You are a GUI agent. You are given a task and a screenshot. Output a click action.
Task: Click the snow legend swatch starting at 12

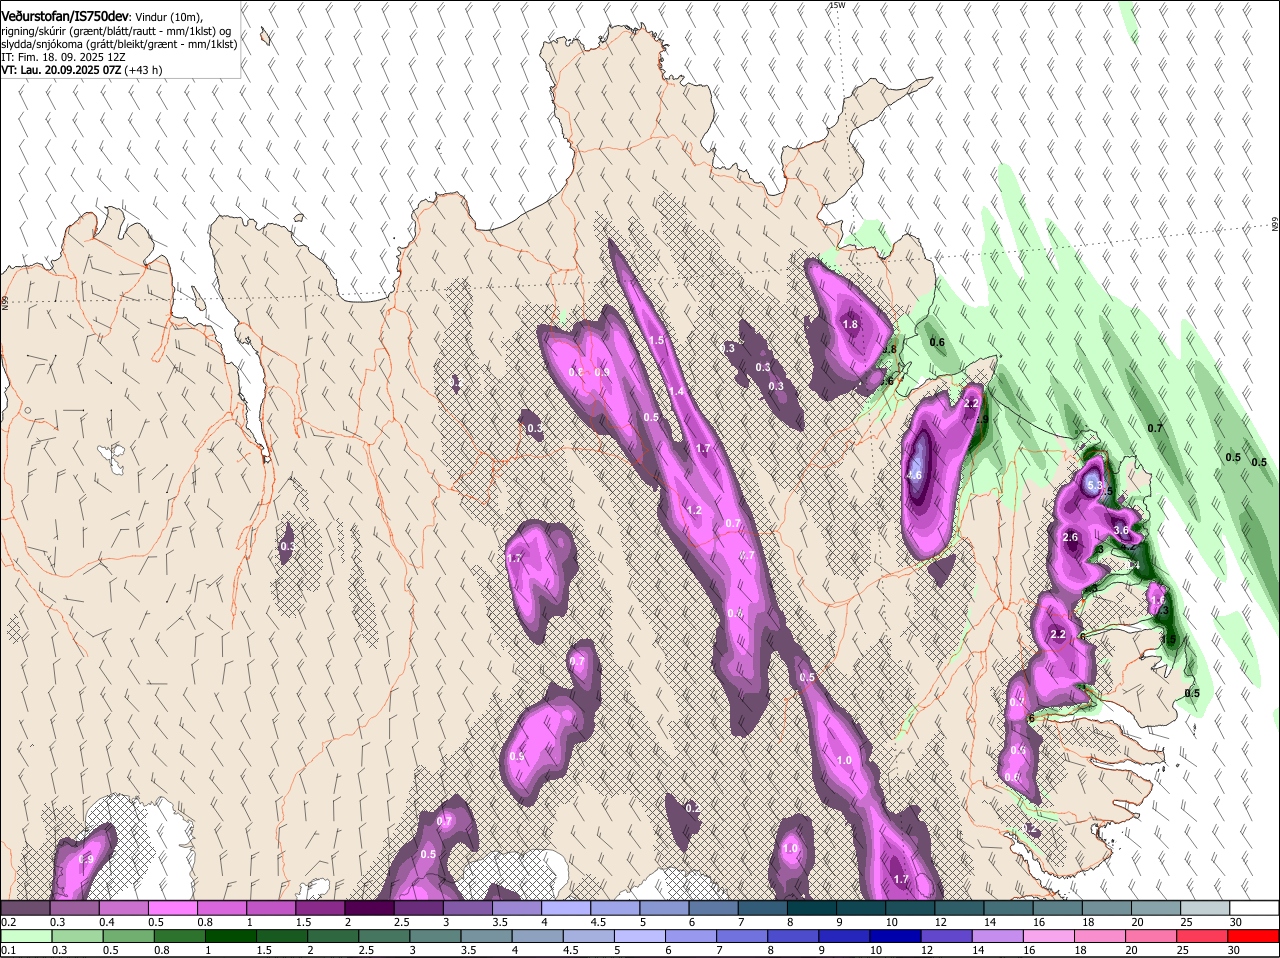(959, 908)
